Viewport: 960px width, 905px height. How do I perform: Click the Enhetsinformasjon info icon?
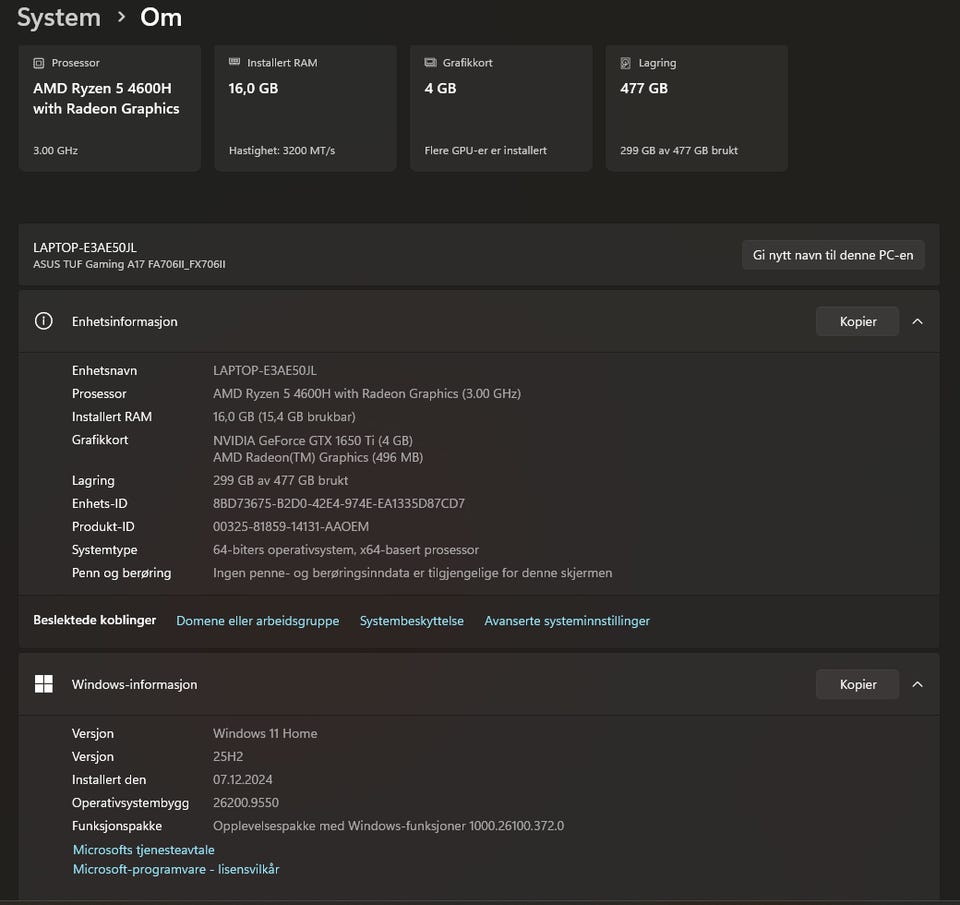point(43,321)
